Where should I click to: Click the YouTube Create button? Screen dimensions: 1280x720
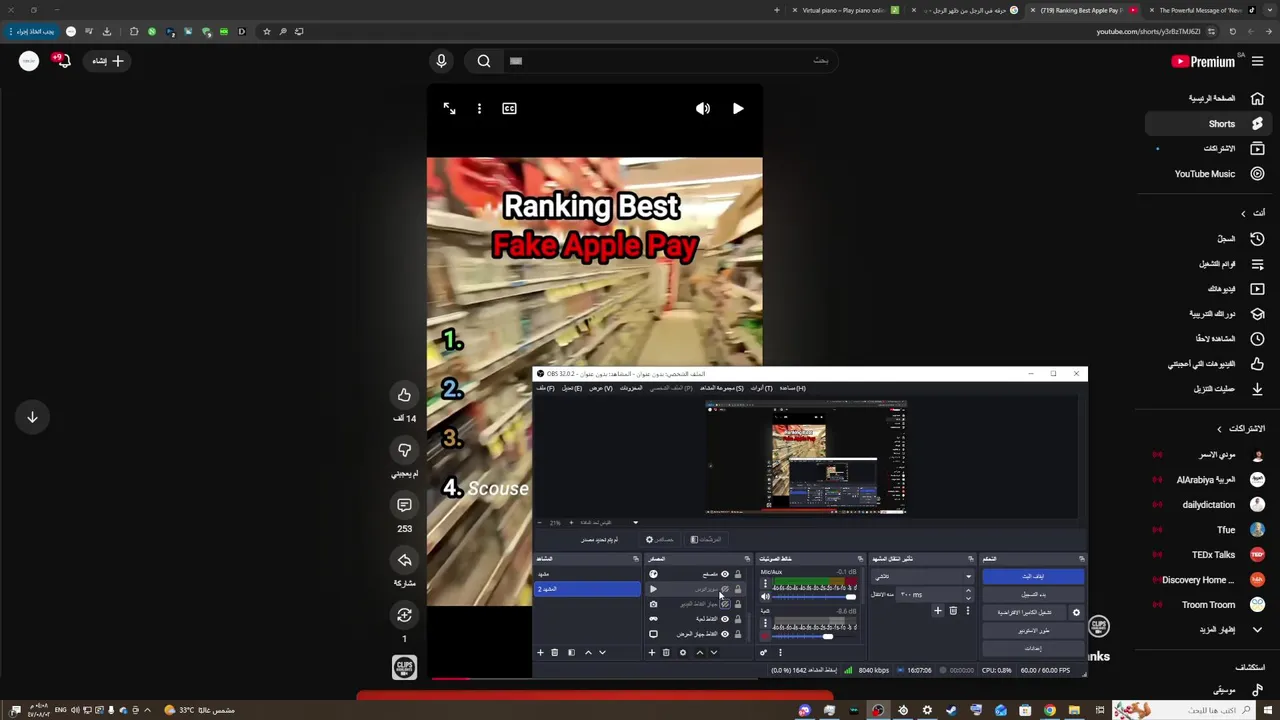107,61
